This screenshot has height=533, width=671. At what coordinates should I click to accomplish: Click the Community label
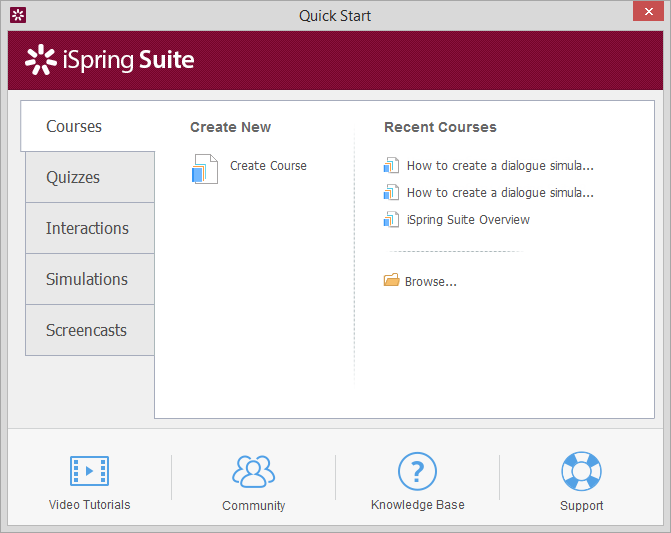coord(253,506)
